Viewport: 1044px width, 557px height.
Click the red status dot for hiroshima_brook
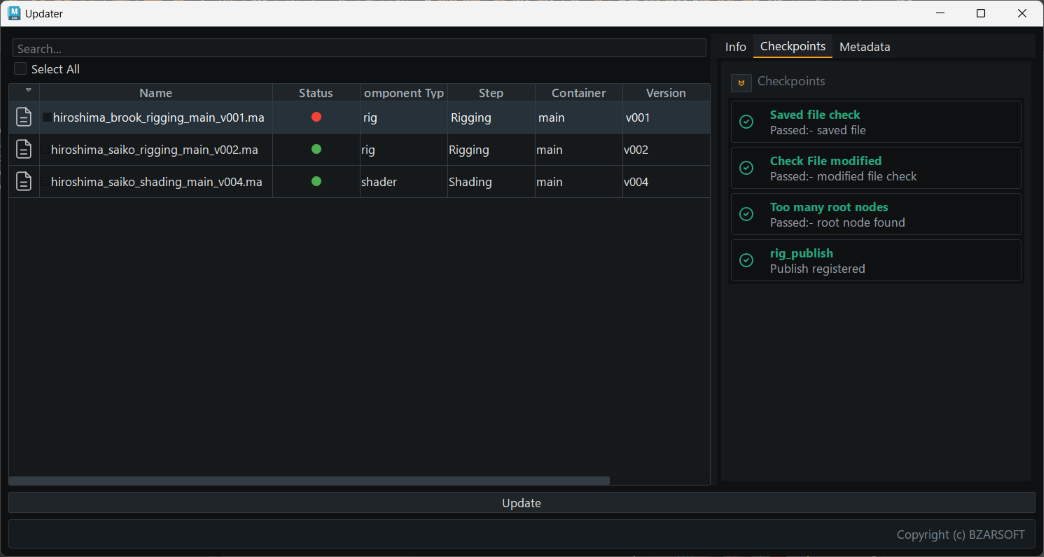click(x=316, y=117)
